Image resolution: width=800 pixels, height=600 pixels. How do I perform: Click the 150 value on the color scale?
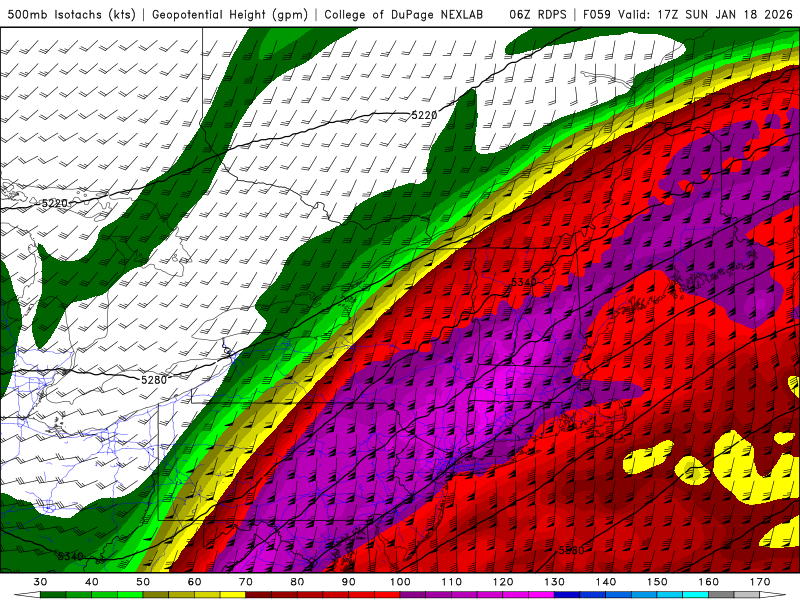click(x=658, y=582)
